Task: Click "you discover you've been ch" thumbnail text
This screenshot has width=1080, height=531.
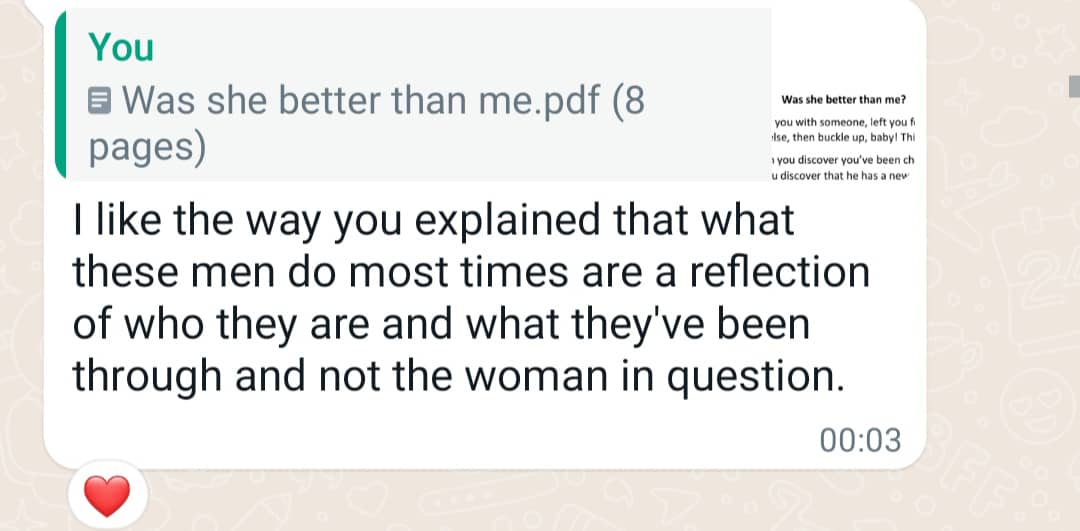Action: (x=843, y=161)
